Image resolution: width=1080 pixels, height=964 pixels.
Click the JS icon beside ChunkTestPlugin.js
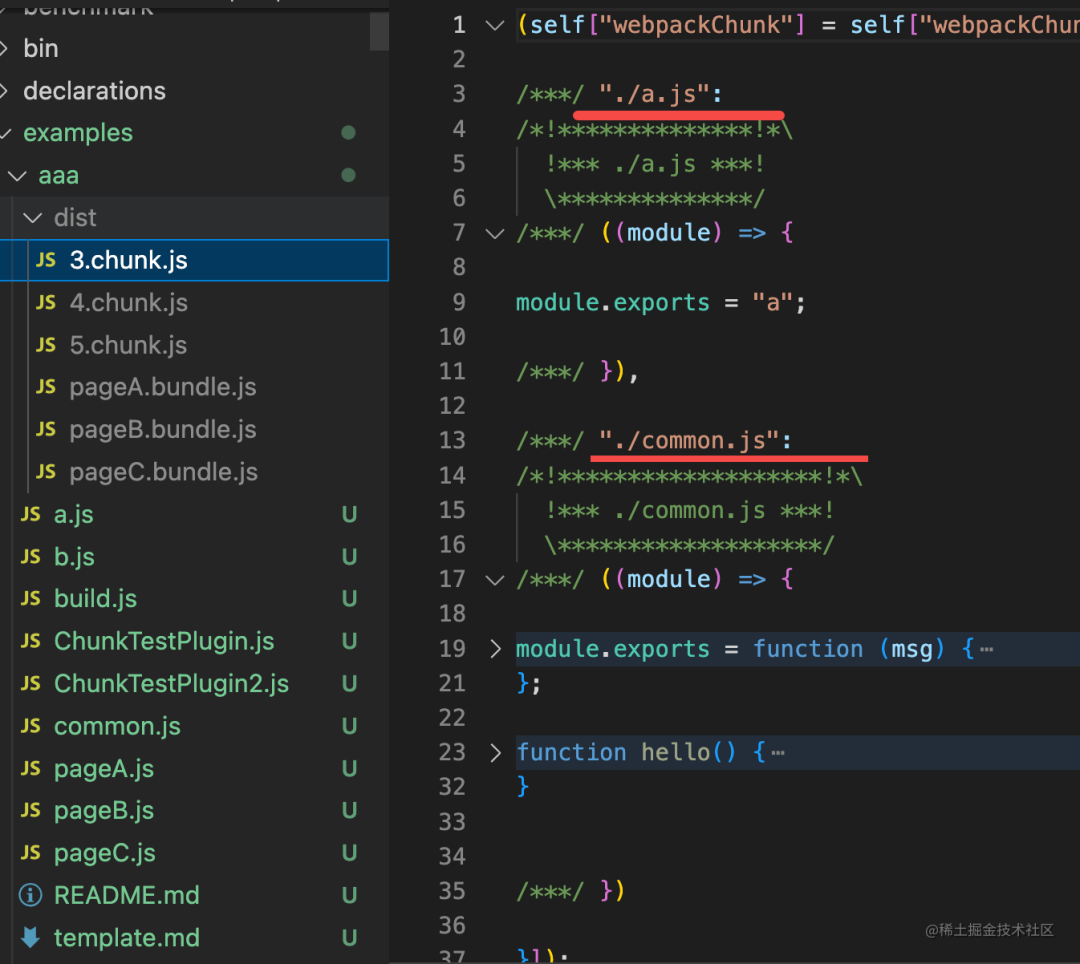tap(31, 642)
